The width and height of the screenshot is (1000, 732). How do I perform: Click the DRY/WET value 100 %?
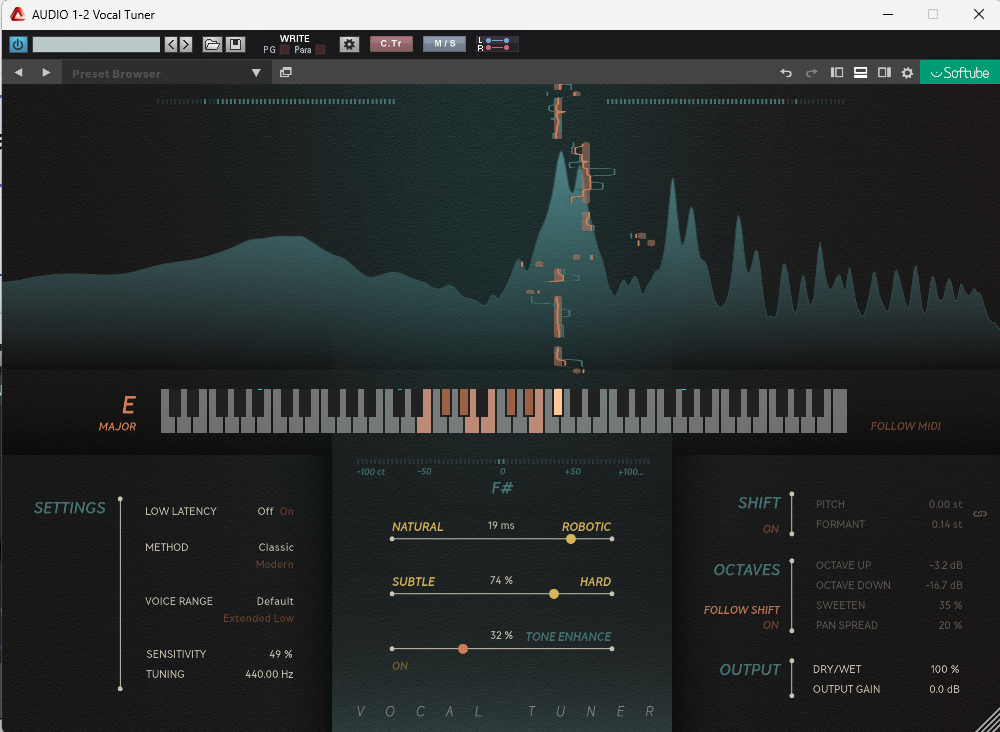pyautogui.click(x=945, y=670)
